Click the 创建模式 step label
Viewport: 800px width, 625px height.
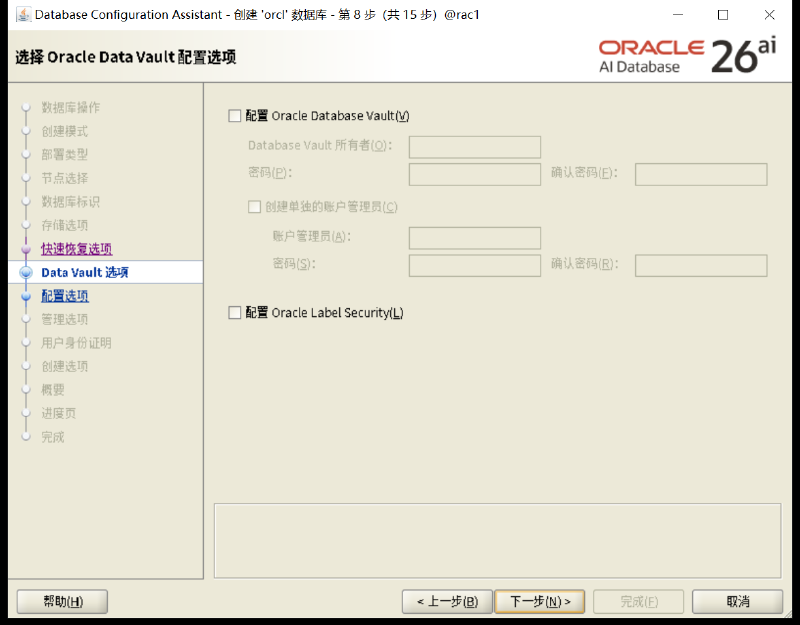click(65, 131)
